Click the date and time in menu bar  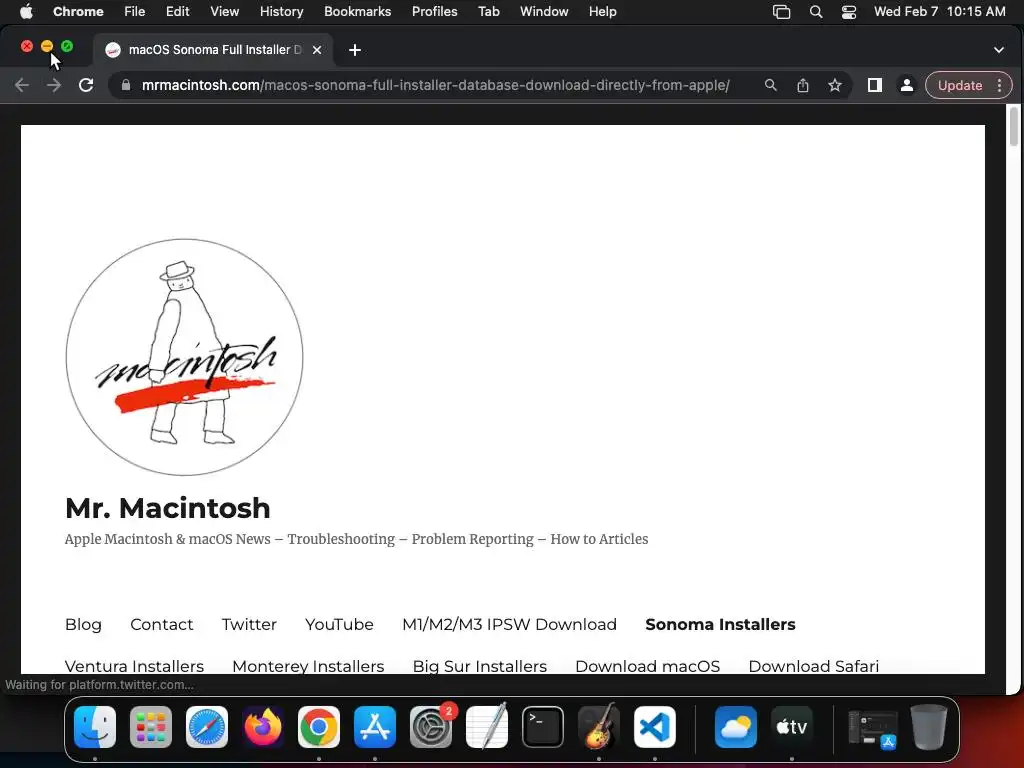point(939,12)
